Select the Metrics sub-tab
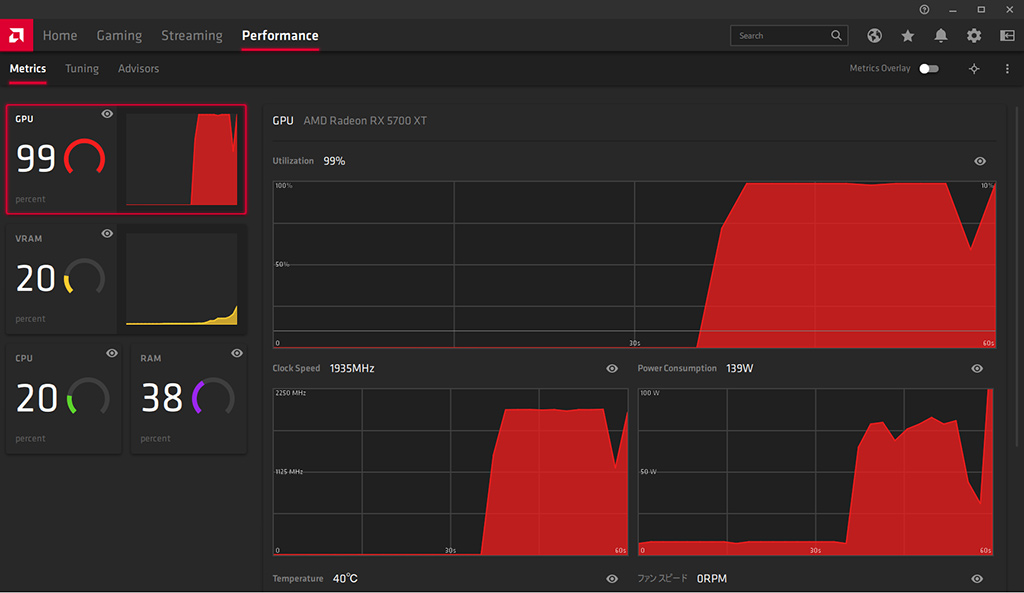 tap(27, 69)
